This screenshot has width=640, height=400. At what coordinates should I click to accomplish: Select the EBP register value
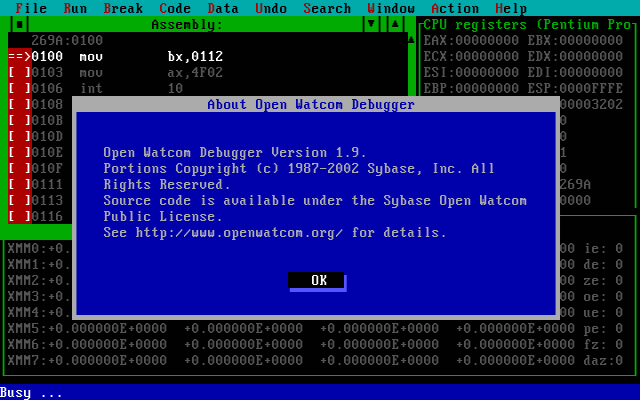pos(487,88)
